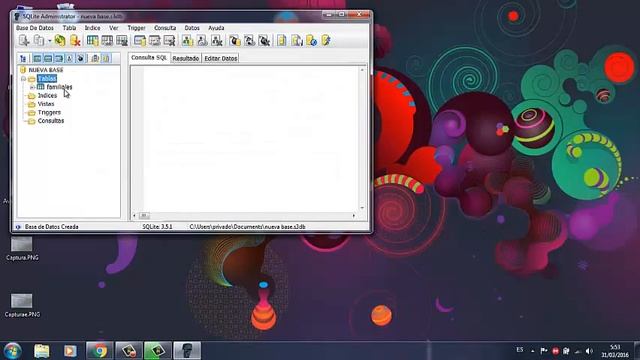Image resolution: width=640 pixels, height=360 pixels.
Task: Click the Delete Index toolbar icon
Action: pyautogui.click(x=169, y=40)
